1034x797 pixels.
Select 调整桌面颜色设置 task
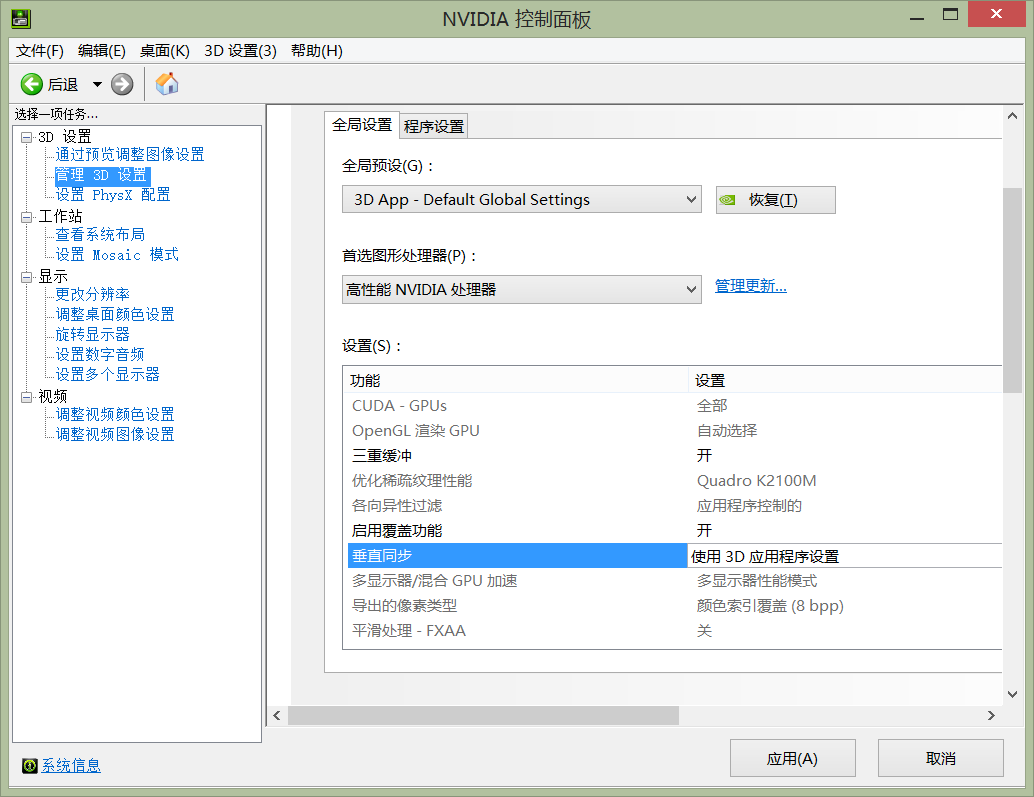tap(115, 314)
